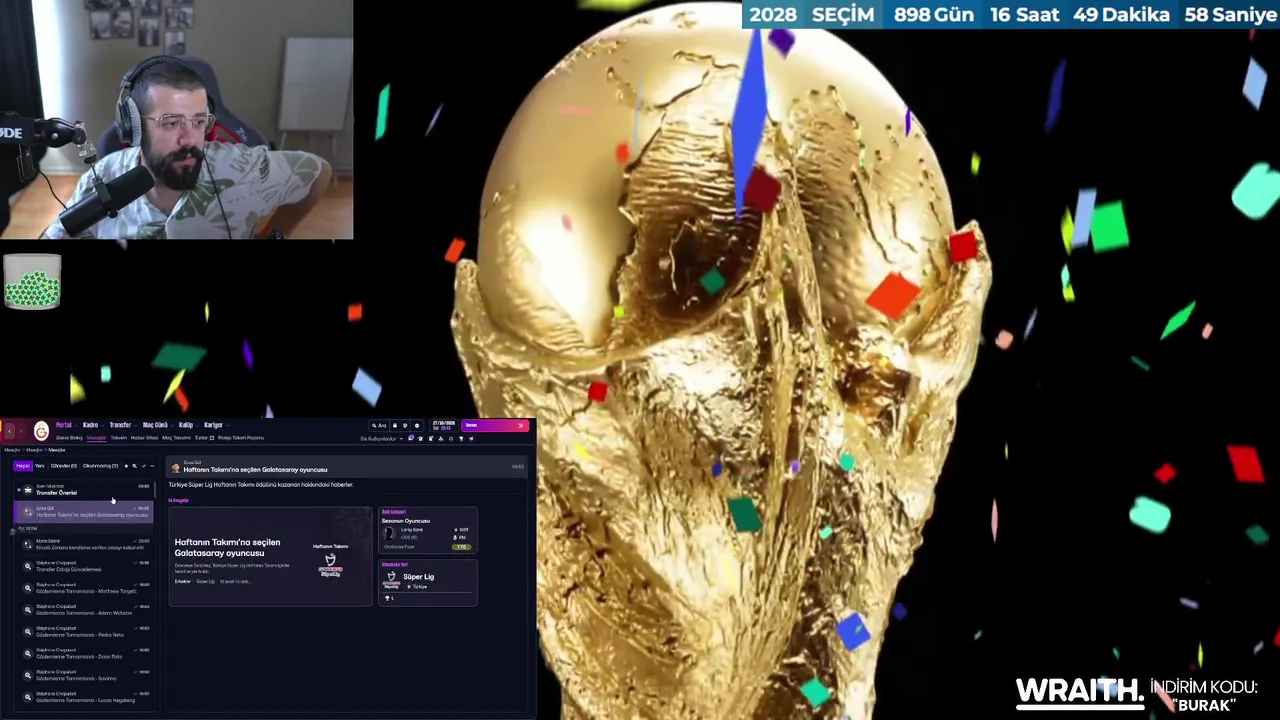Go back with the left arrow button
The height and width of the screenshot is (720, 1280).
(x=9, y=431)
